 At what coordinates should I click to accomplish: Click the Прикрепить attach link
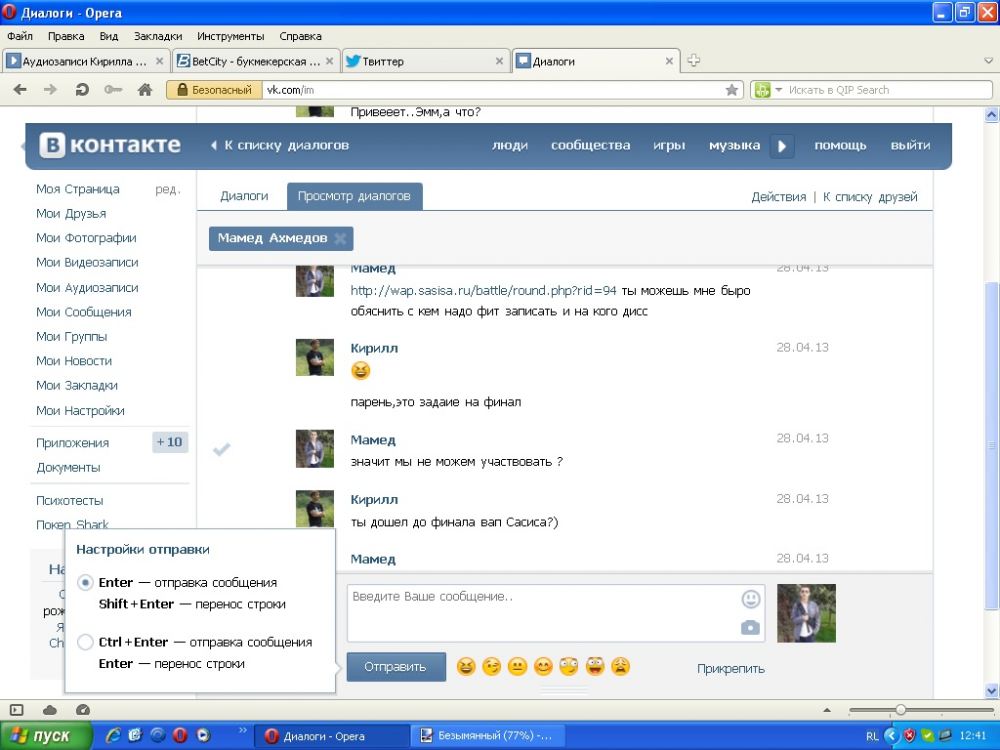click(x=731, y=669)
